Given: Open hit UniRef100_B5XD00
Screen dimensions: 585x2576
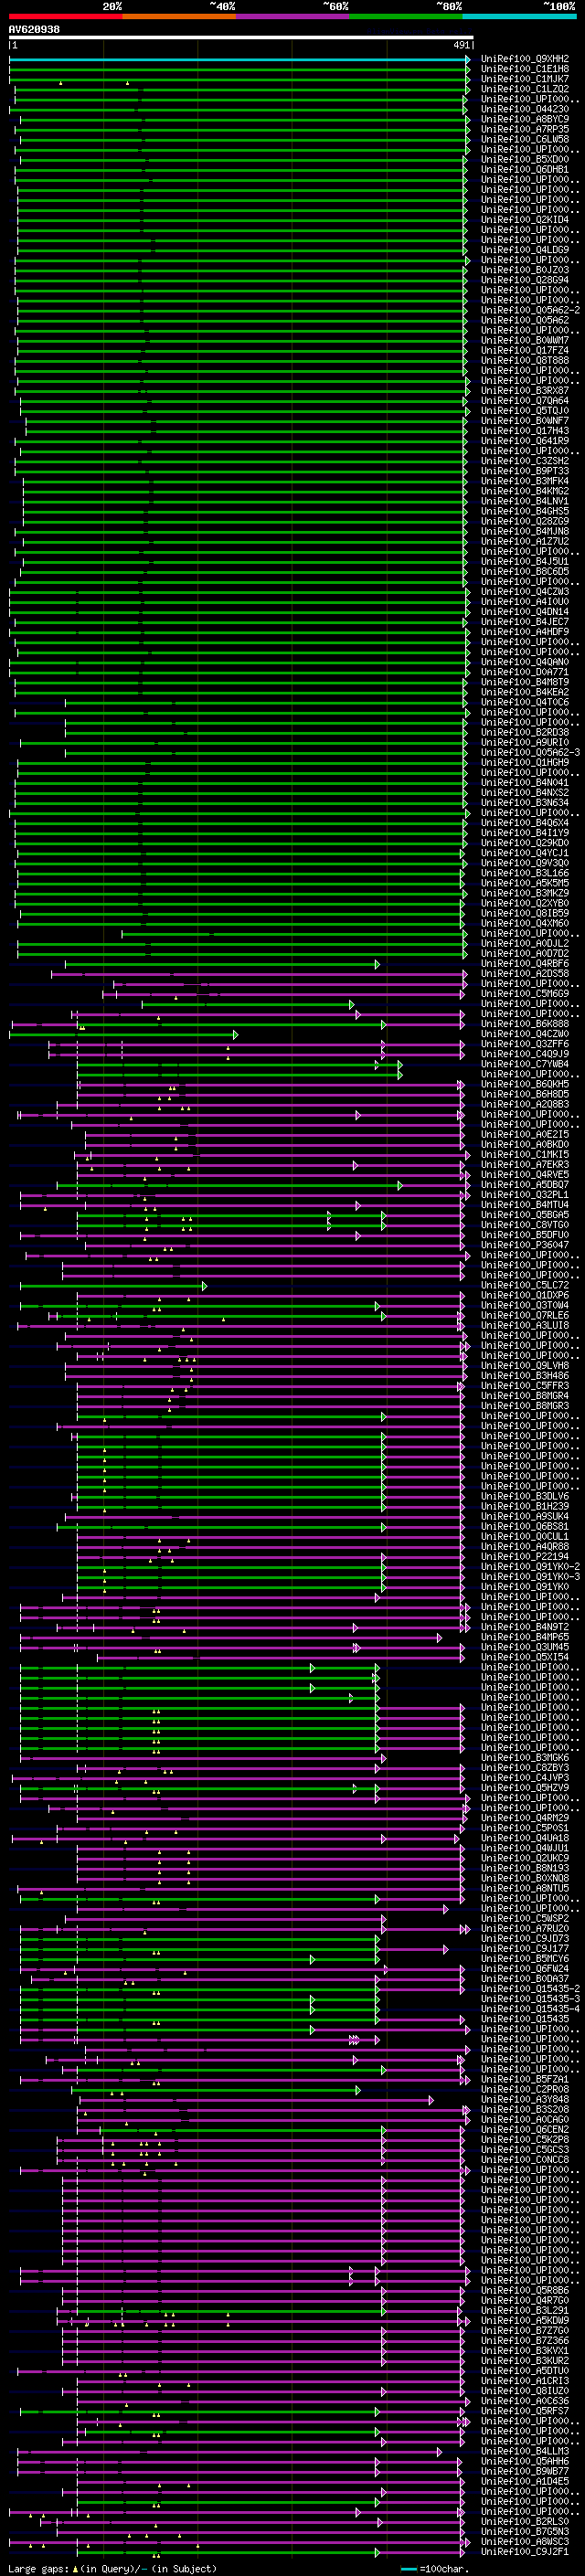Looking at the screenshot, I should click(x=525, y=159).
